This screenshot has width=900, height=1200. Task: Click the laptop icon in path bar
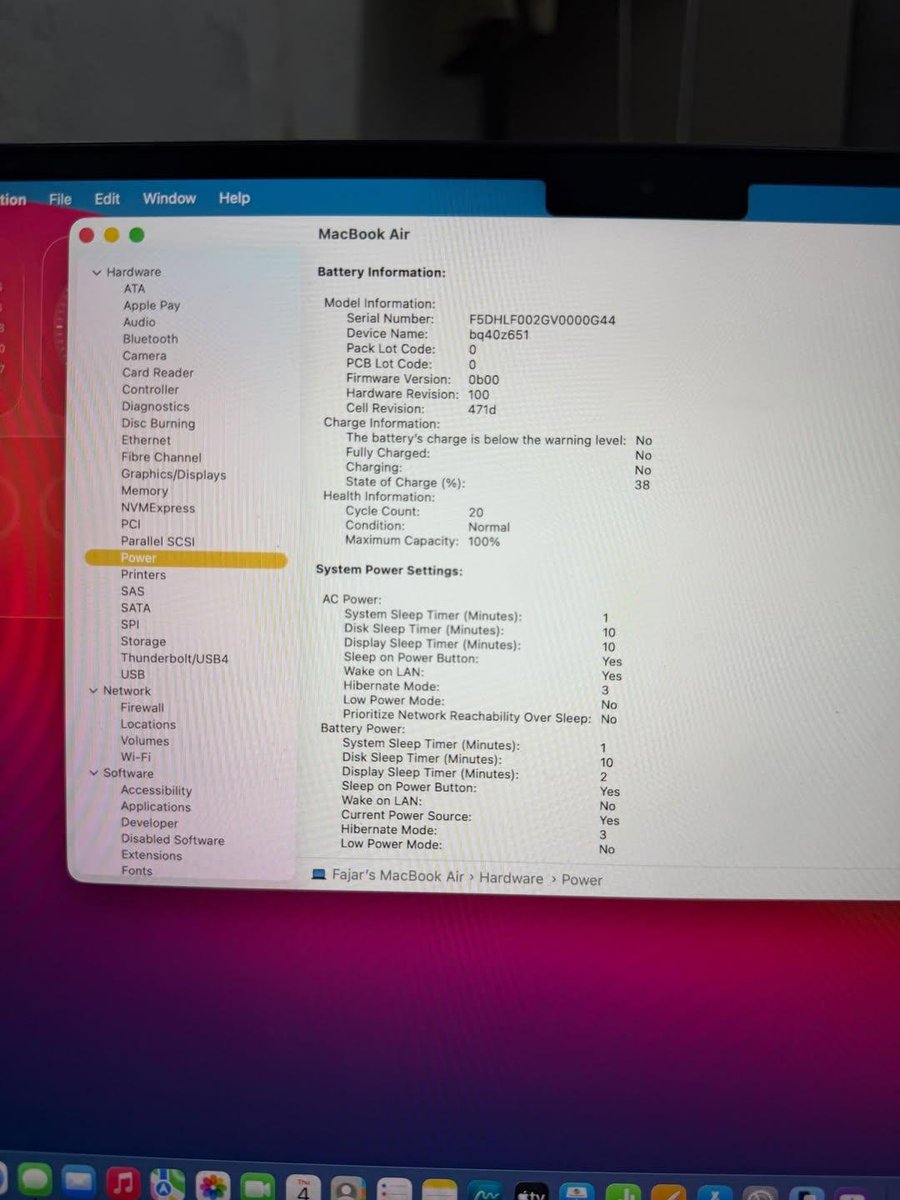pos(318,875)
